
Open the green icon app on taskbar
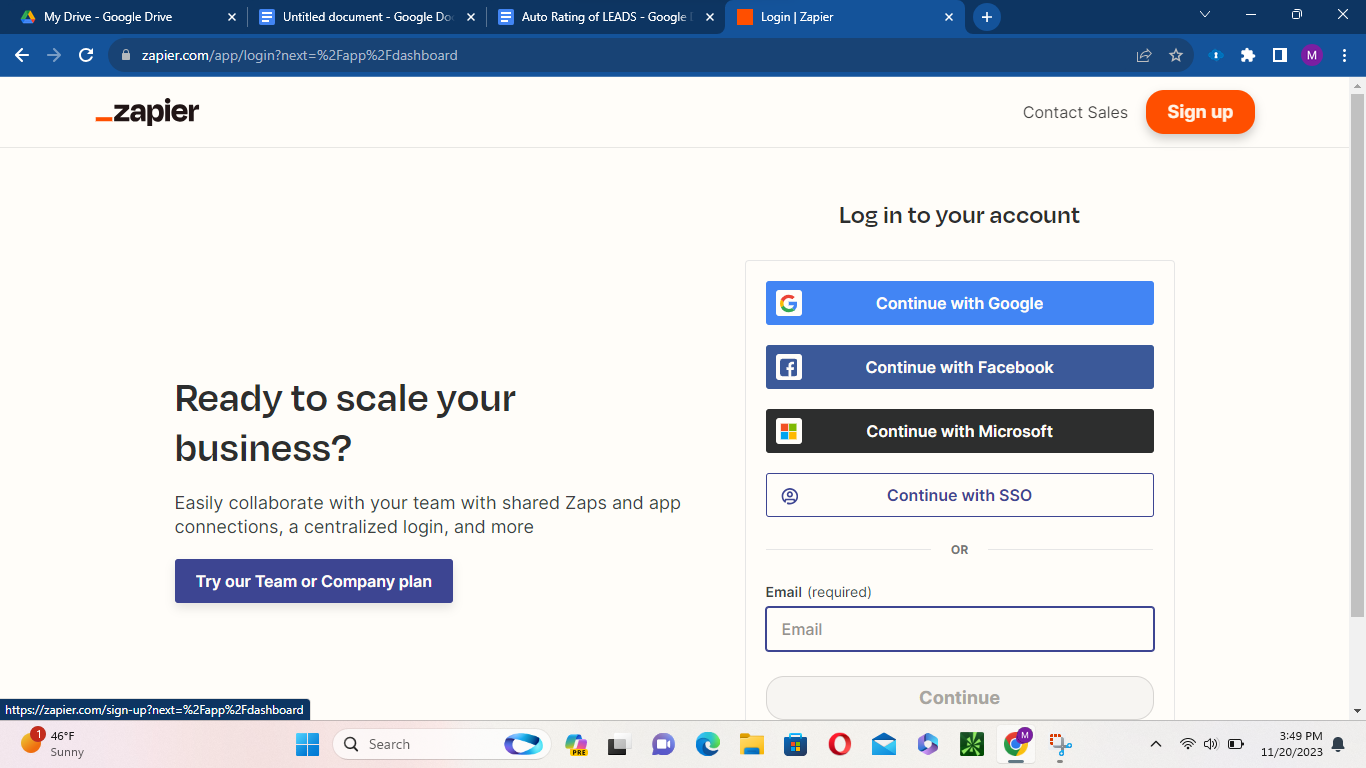(x=971, y=744)
